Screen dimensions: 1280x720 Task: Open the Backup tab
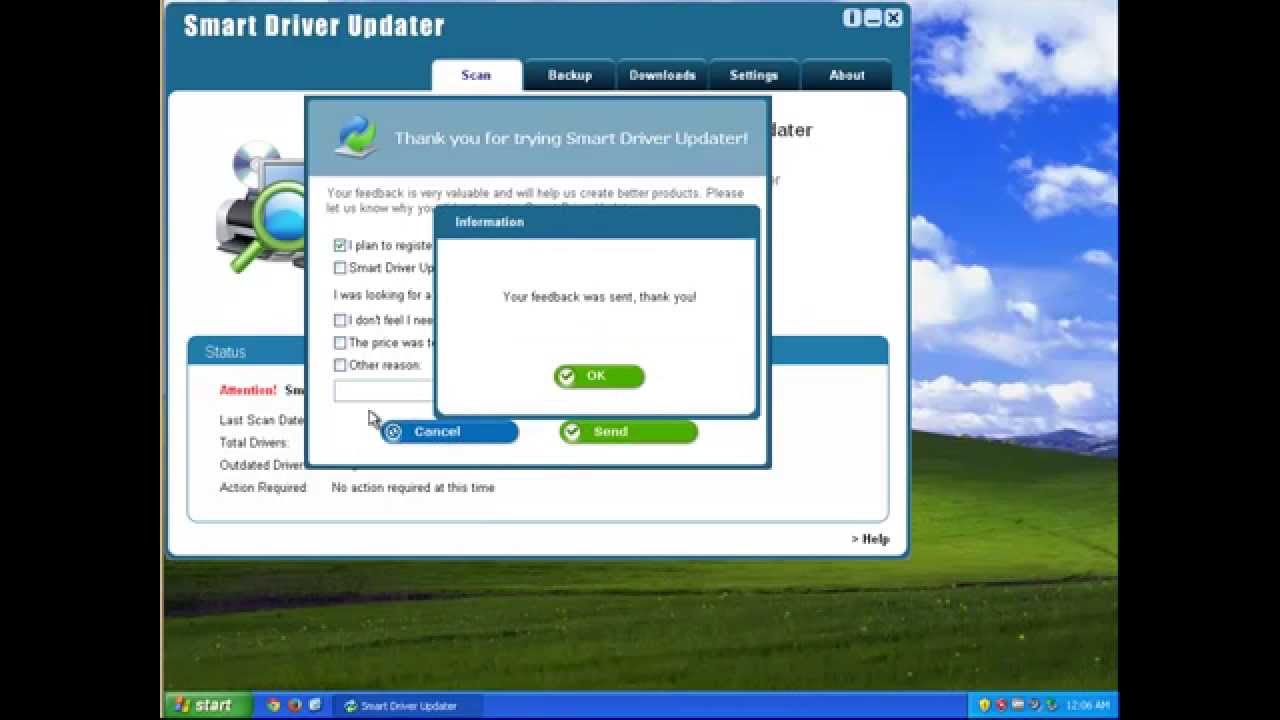pos(570,75)
